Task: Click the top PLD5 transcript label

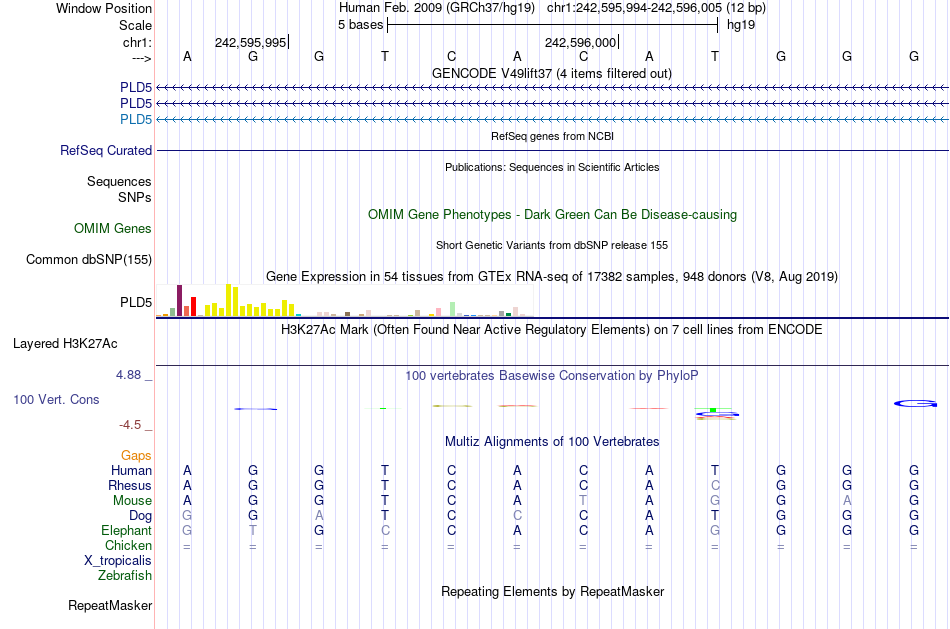Action: point(136,88)
